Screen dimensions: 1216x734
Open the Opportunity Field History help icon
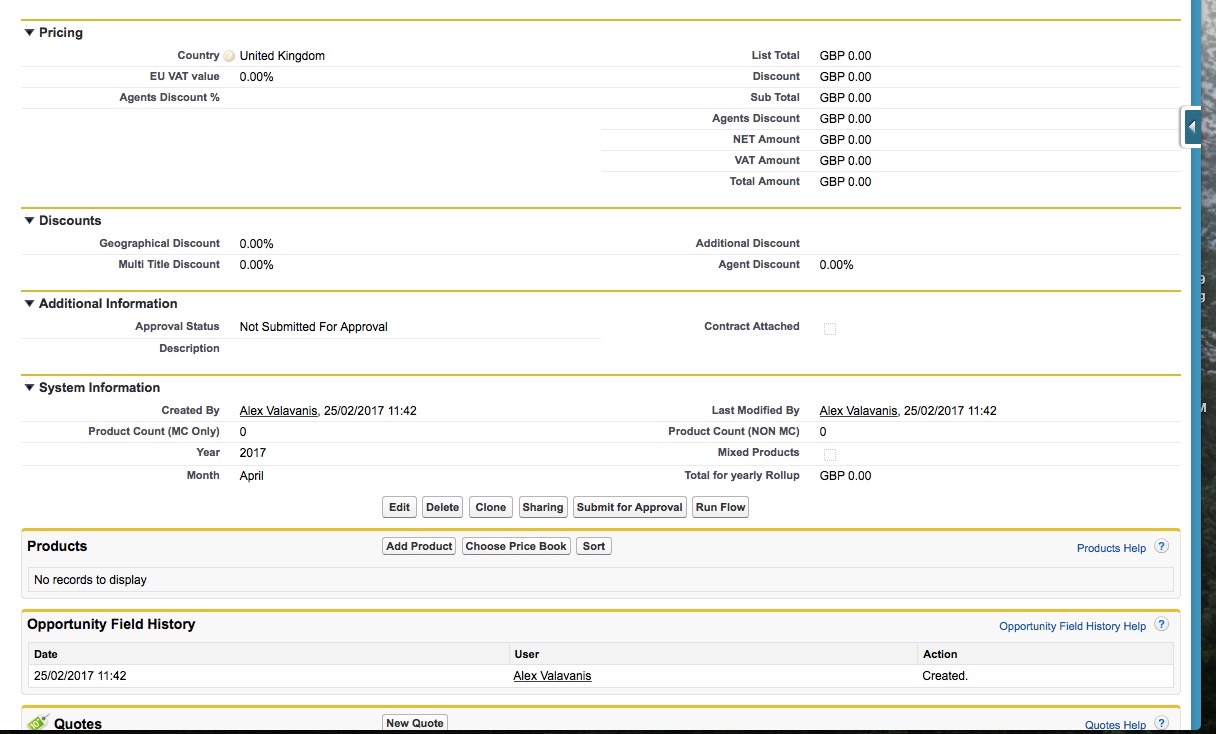(x=1161, y=625)
